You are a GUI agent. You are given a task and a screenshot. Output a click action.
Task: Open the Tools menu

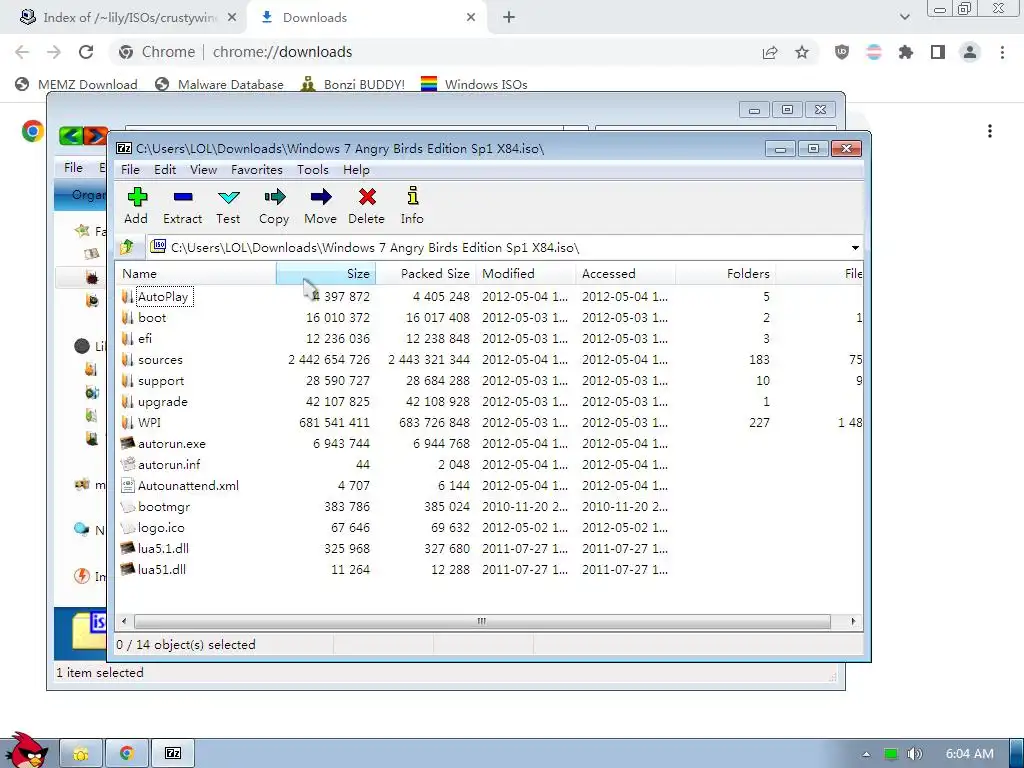[x=313, y=170]
